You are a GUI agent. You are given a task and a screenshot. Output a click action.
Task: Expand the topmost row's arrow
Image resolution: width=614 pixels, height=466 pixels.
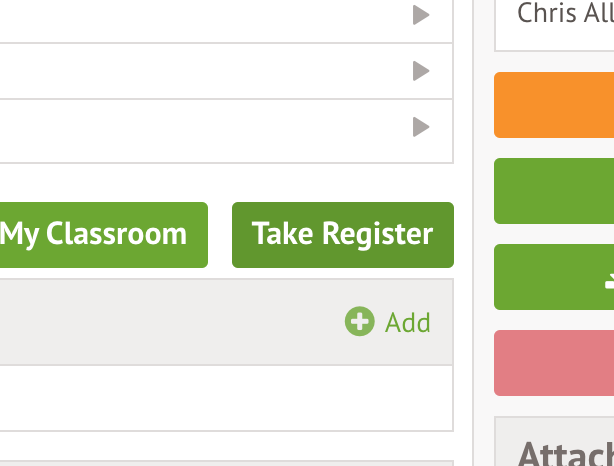click(421, 15)
